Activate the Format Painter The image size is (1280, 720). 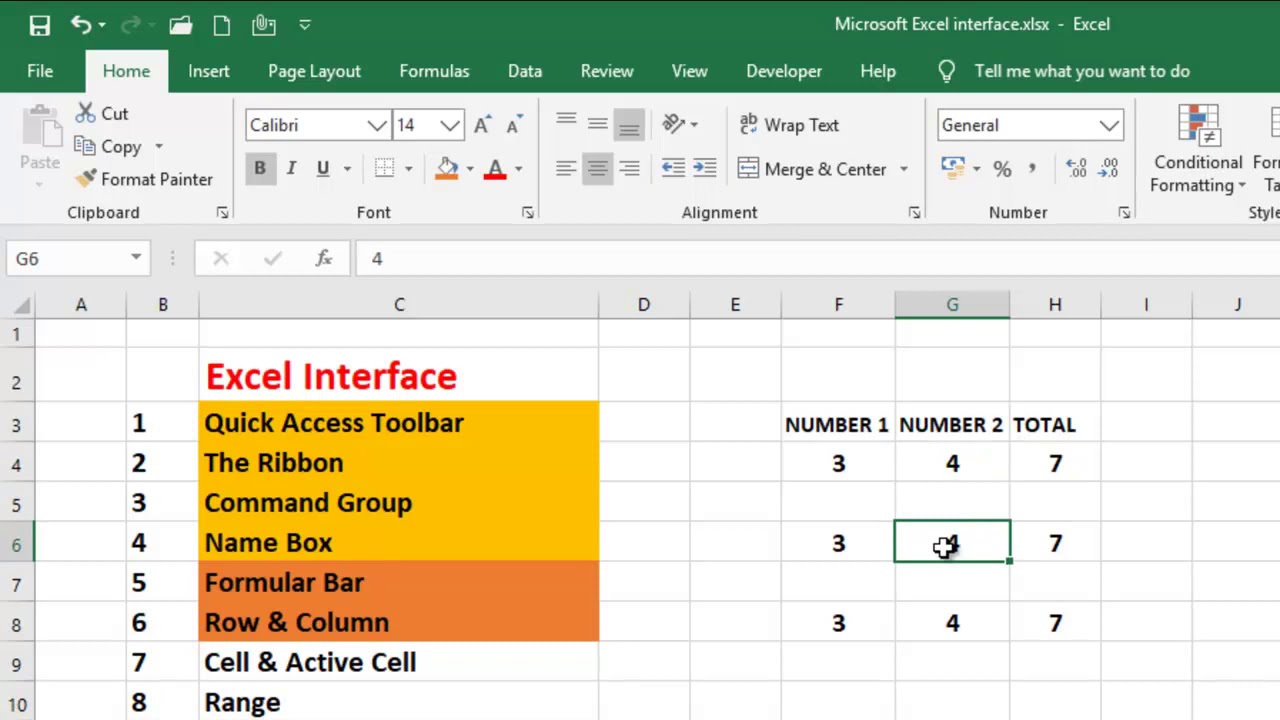point(144,179)
